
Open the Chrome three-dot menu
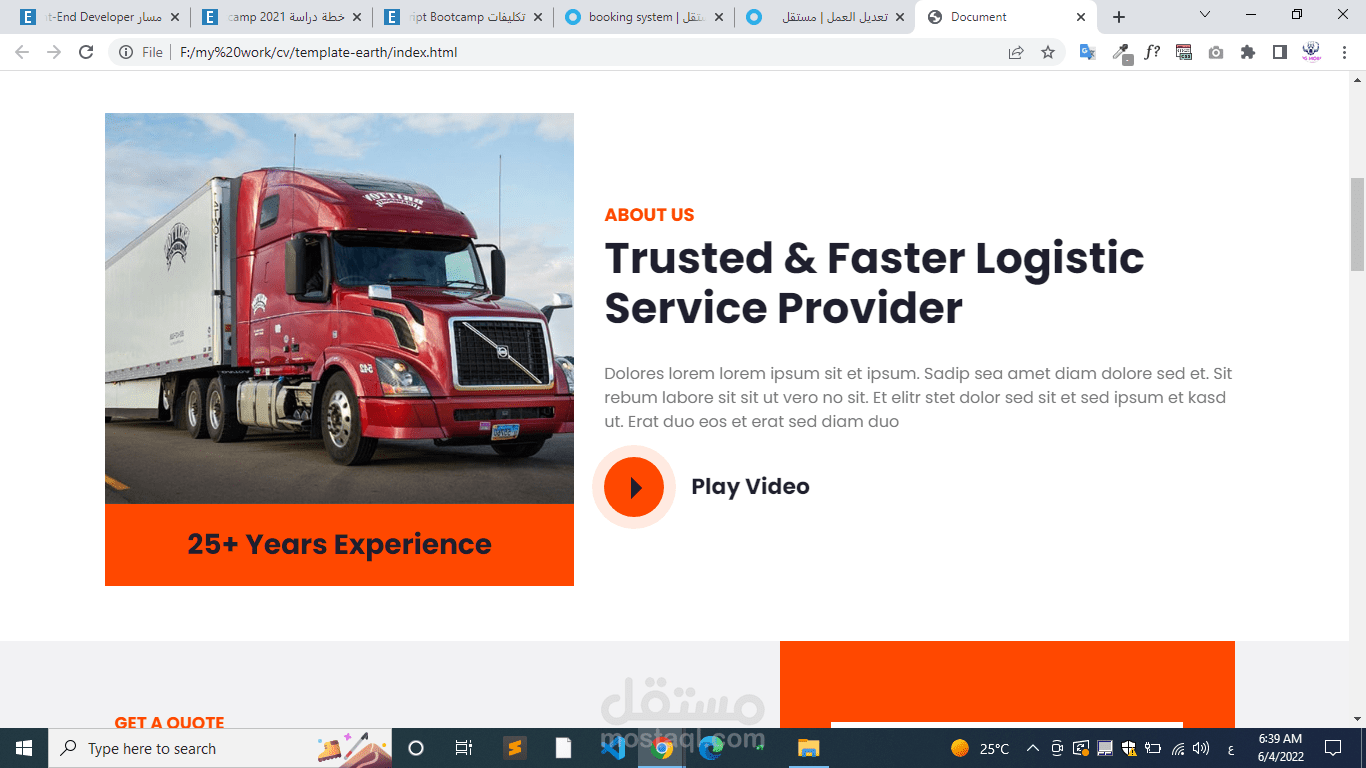1343,52
